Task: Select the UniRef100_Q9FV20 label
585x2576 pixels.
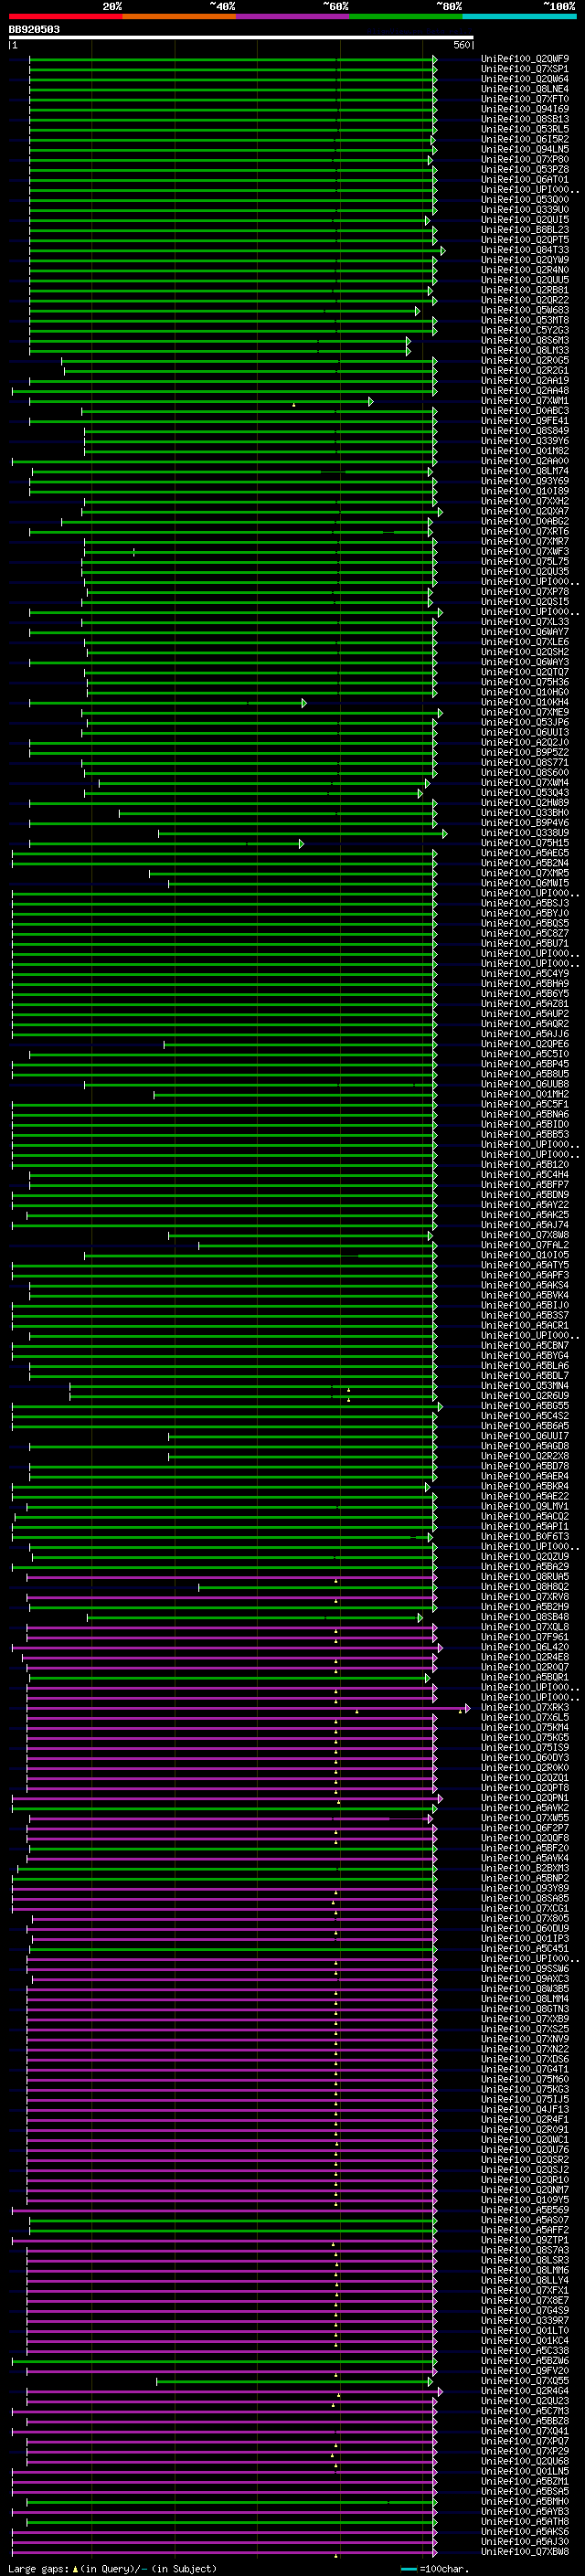Action: tap(525, 2371)
